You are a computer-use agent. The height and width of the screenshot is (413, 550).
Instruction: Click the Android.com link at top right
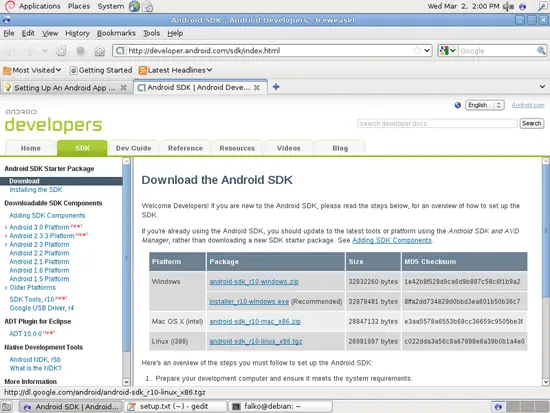pyautogui.click(x=528, y=105)
